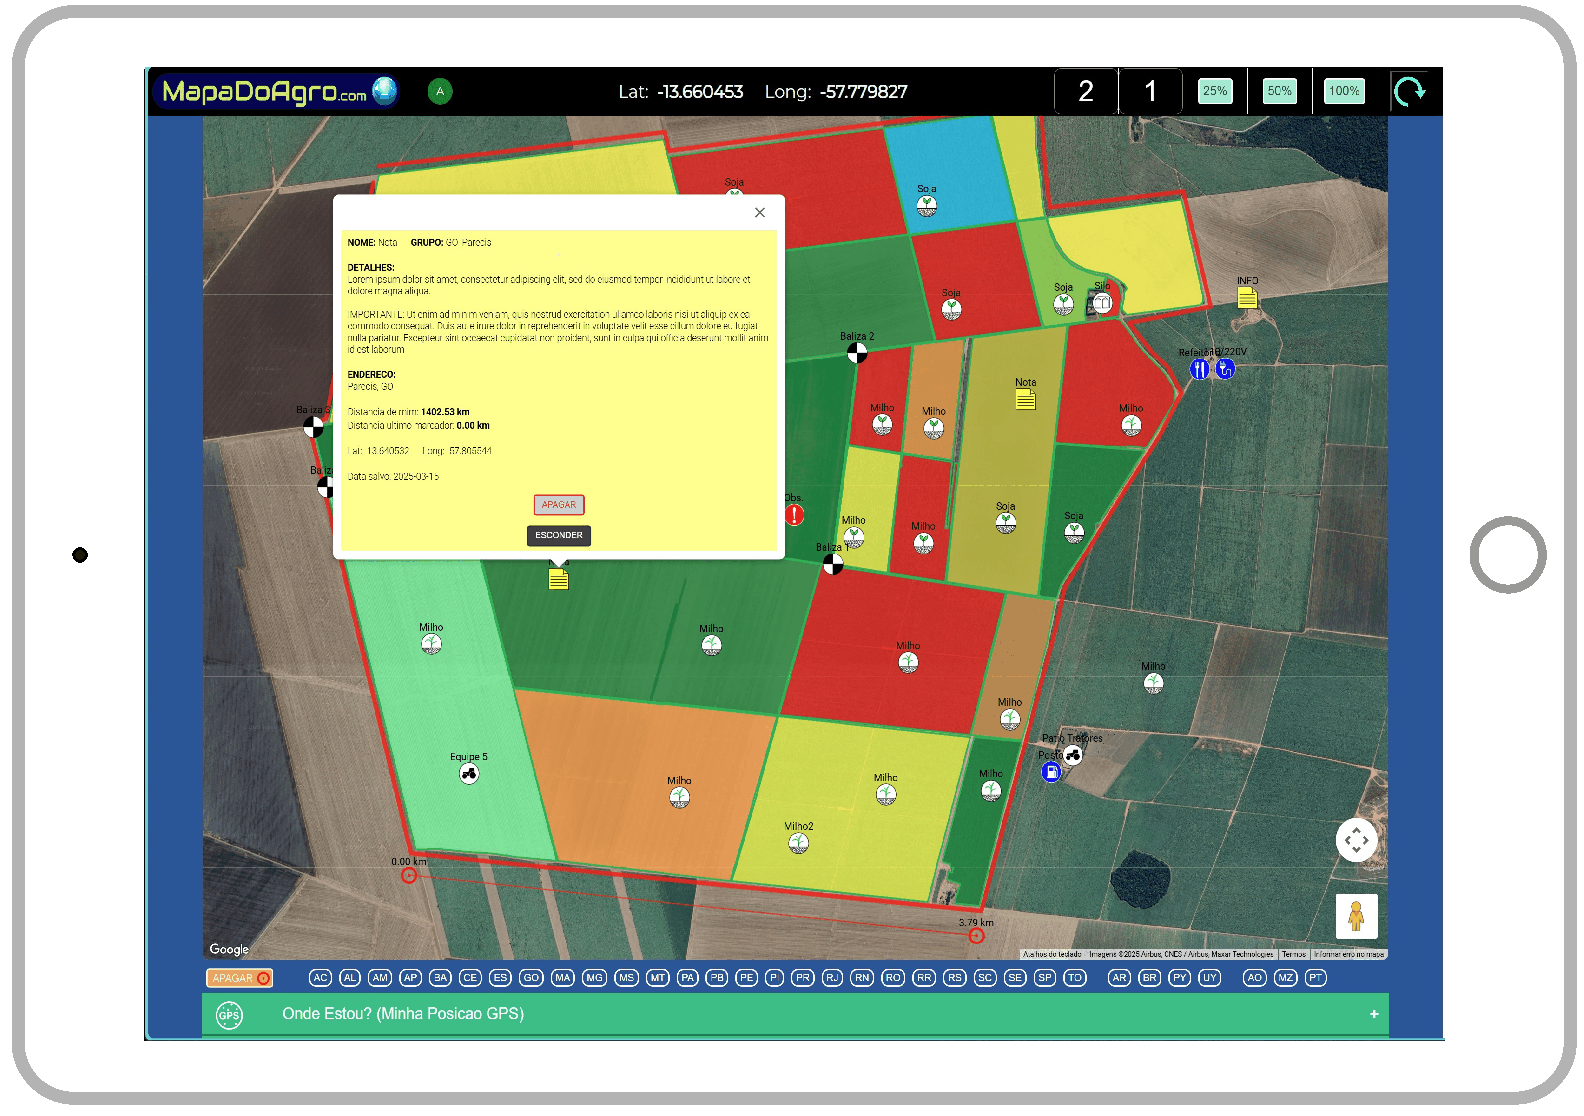Toggle the GO state filter
1584x1116 pixels.
(531, 978)
